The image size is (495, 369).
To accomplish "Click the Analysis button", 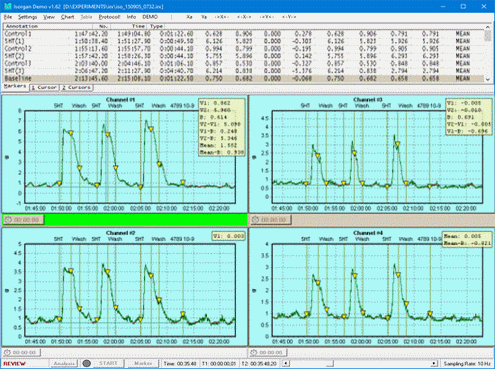I will pyautogui.click(x=64, y=363).
